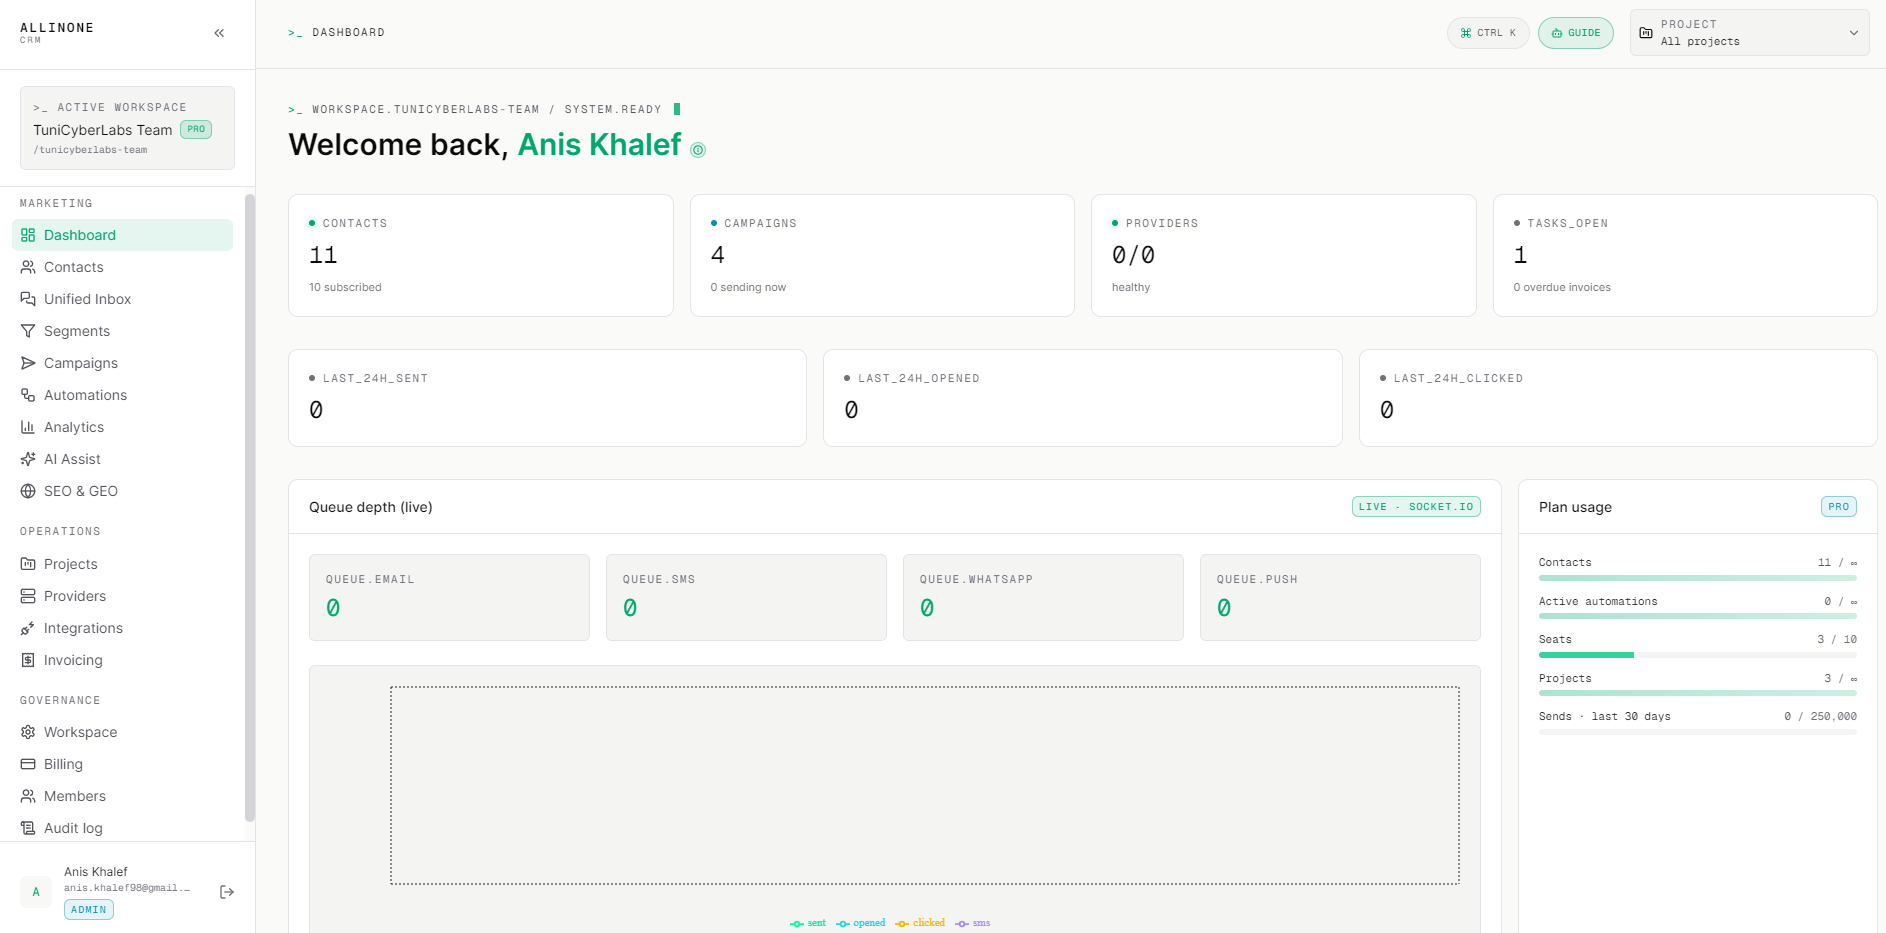The image size is (1886, 933).
Task: Click the sidebar vertical scrollbar
Action: point(250,507)
